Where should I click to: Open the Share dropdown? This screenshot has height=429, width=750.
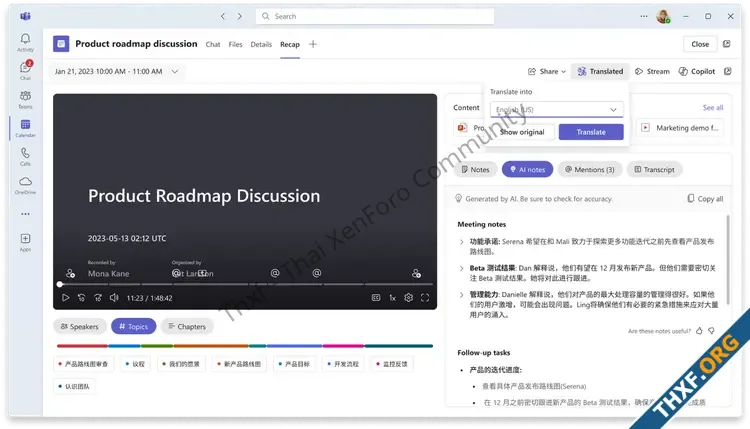coord(547,71)
